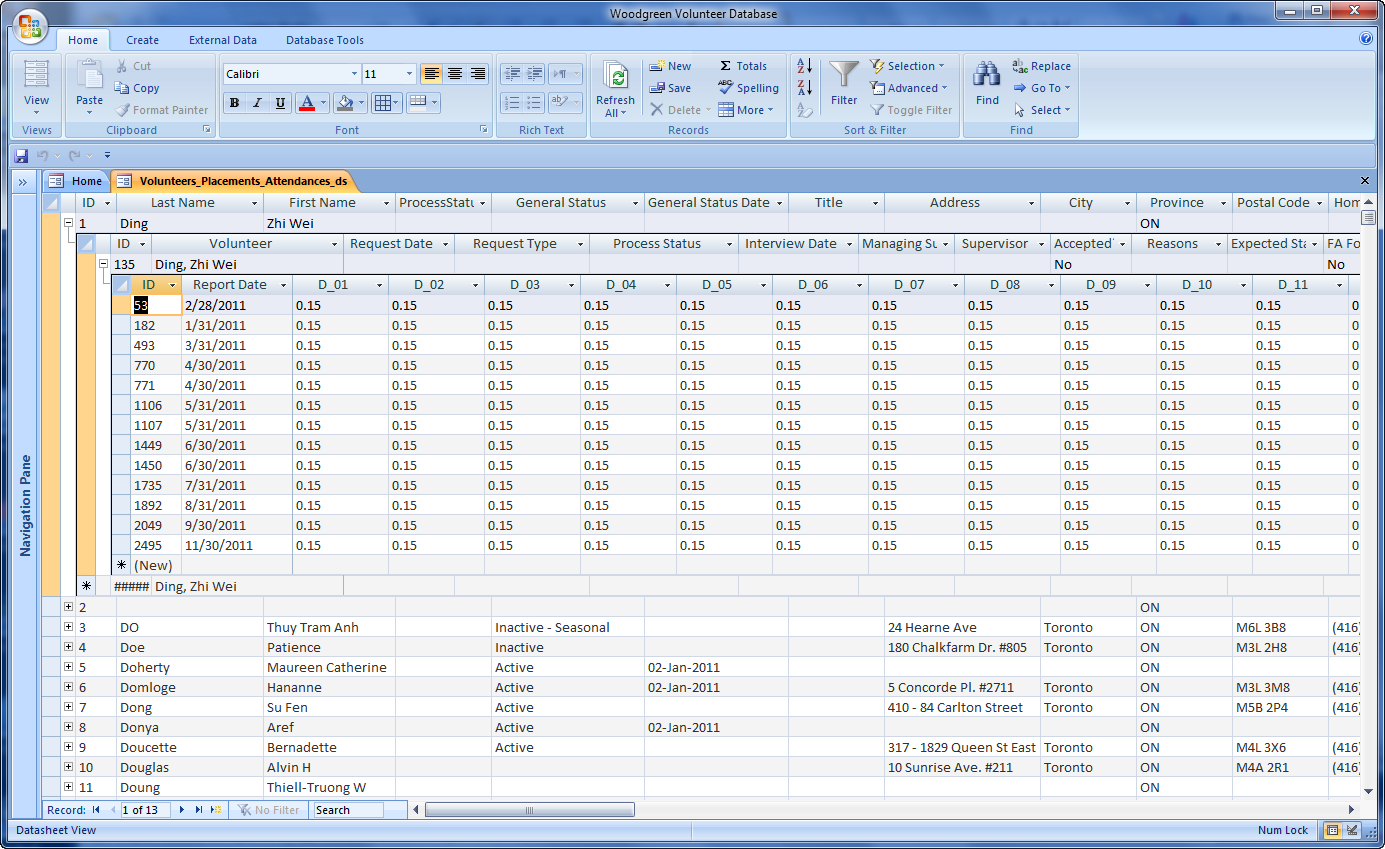Apply the fill background color

[344, 103]
